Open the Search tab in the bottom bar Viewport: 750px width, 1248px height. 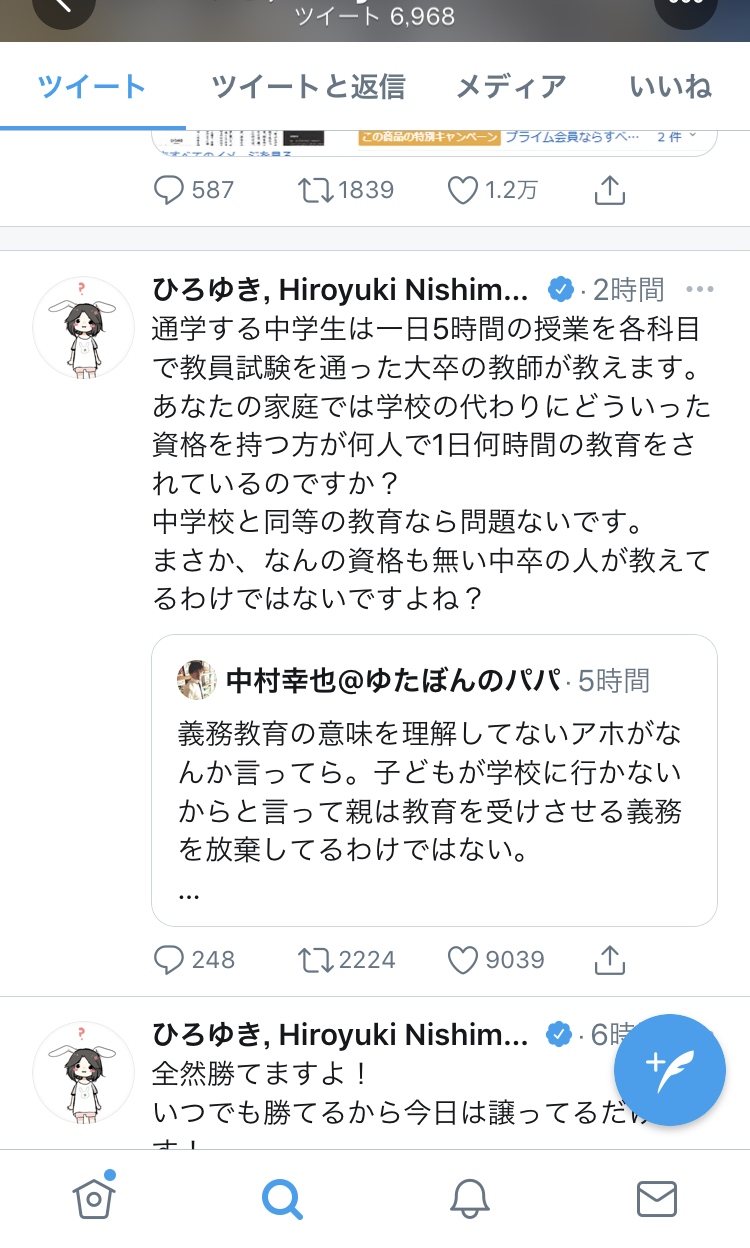pyautogui.click(x=282, y=1197)
